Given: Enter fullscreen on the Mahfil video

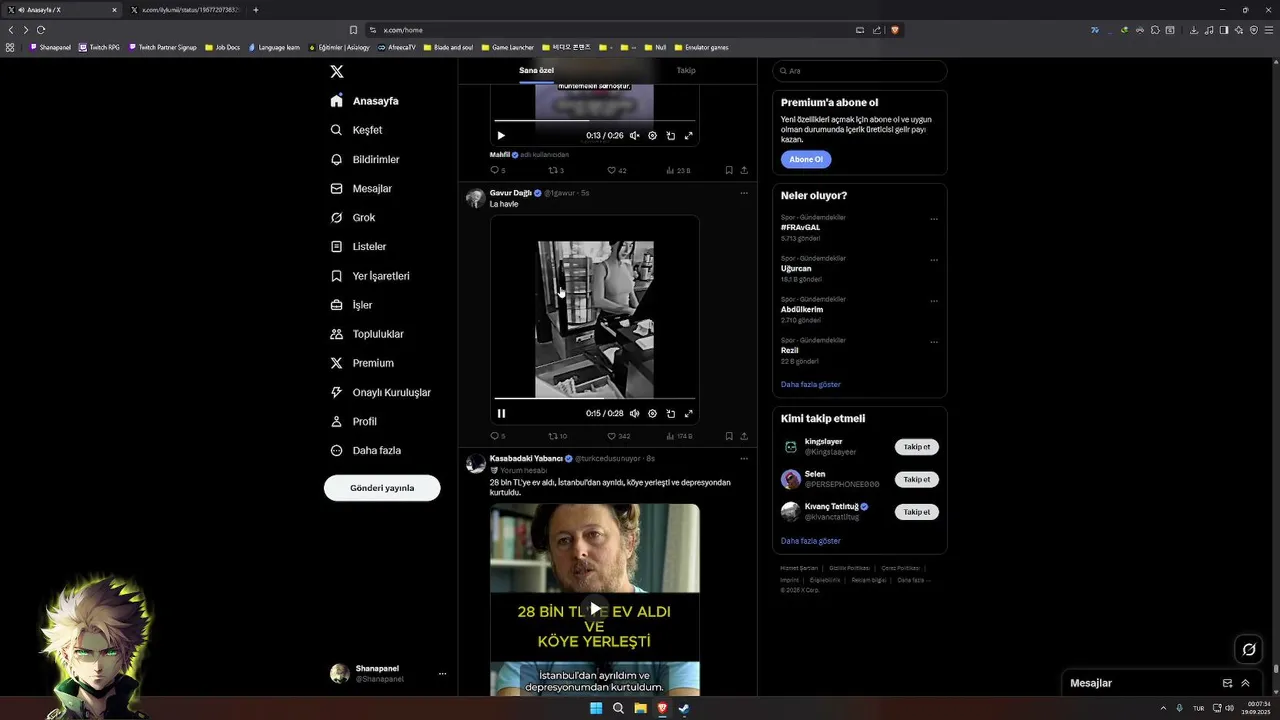Looking at the screenshot, I should pos(688,135).
